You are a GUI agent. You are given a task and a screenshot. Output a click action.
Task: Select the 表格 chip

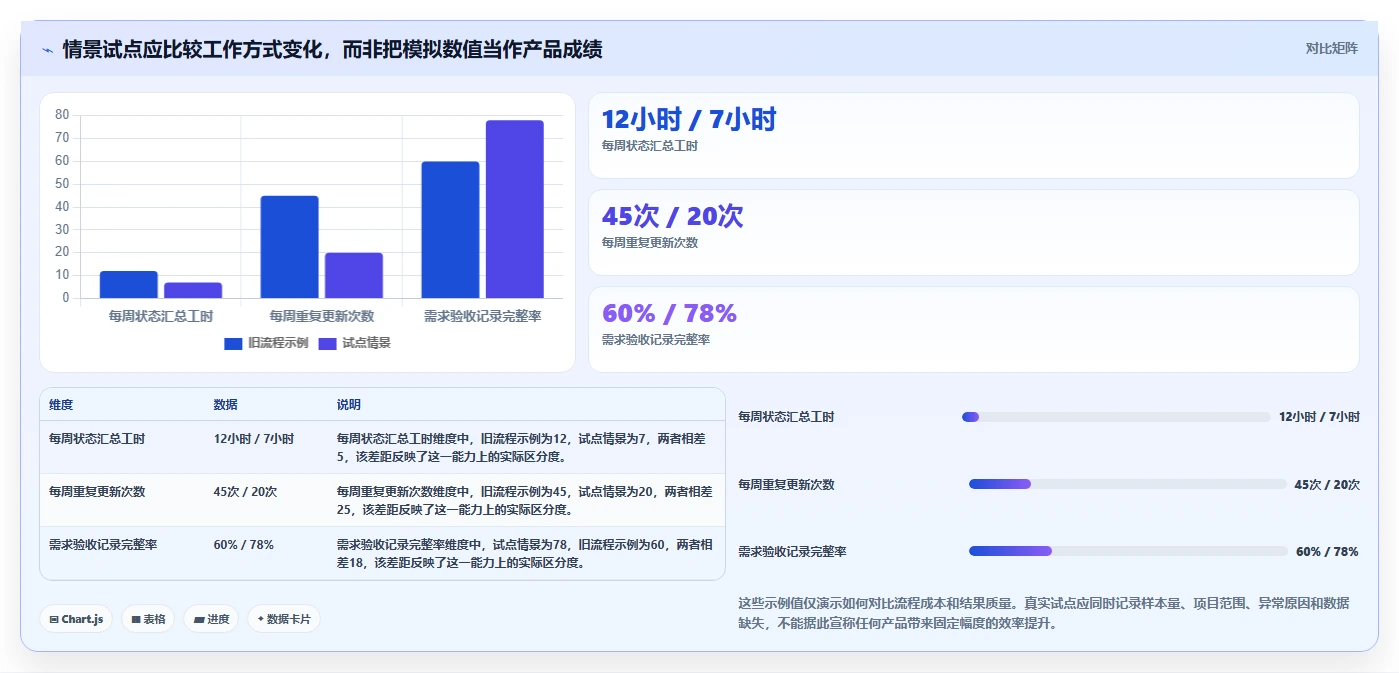pos(148,619)
